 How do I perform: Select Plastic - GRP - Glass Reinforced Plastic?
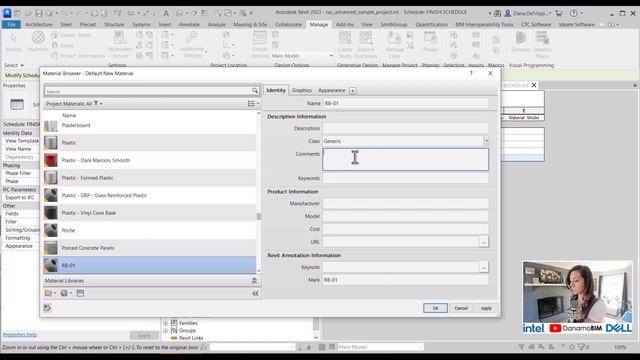click(x=149, y=196)
